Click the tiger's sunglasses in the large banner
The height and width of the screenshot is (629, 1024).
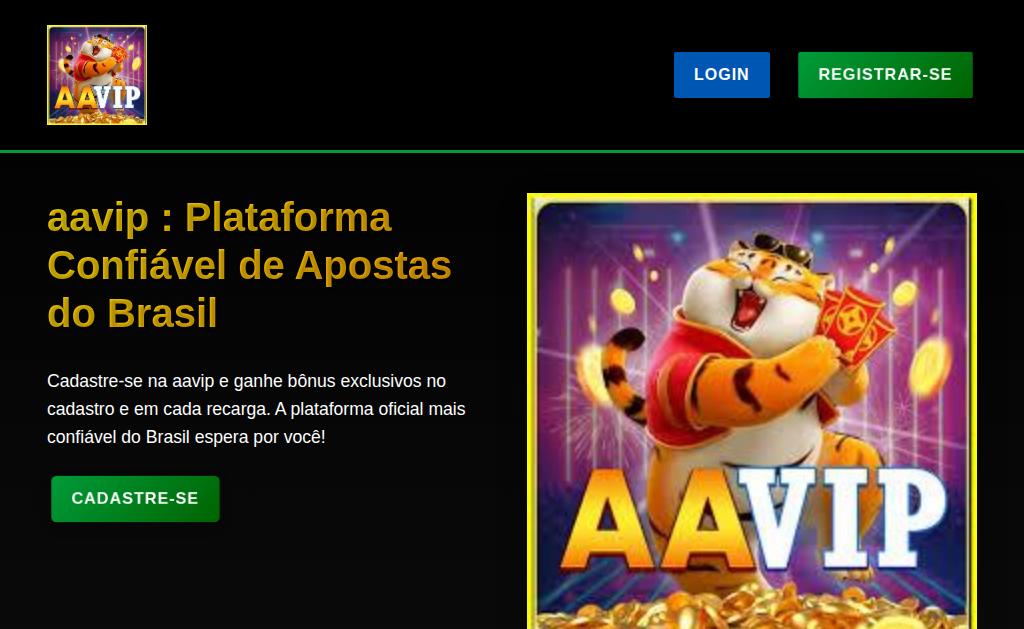pyautogui.click(x=782, y=248)
